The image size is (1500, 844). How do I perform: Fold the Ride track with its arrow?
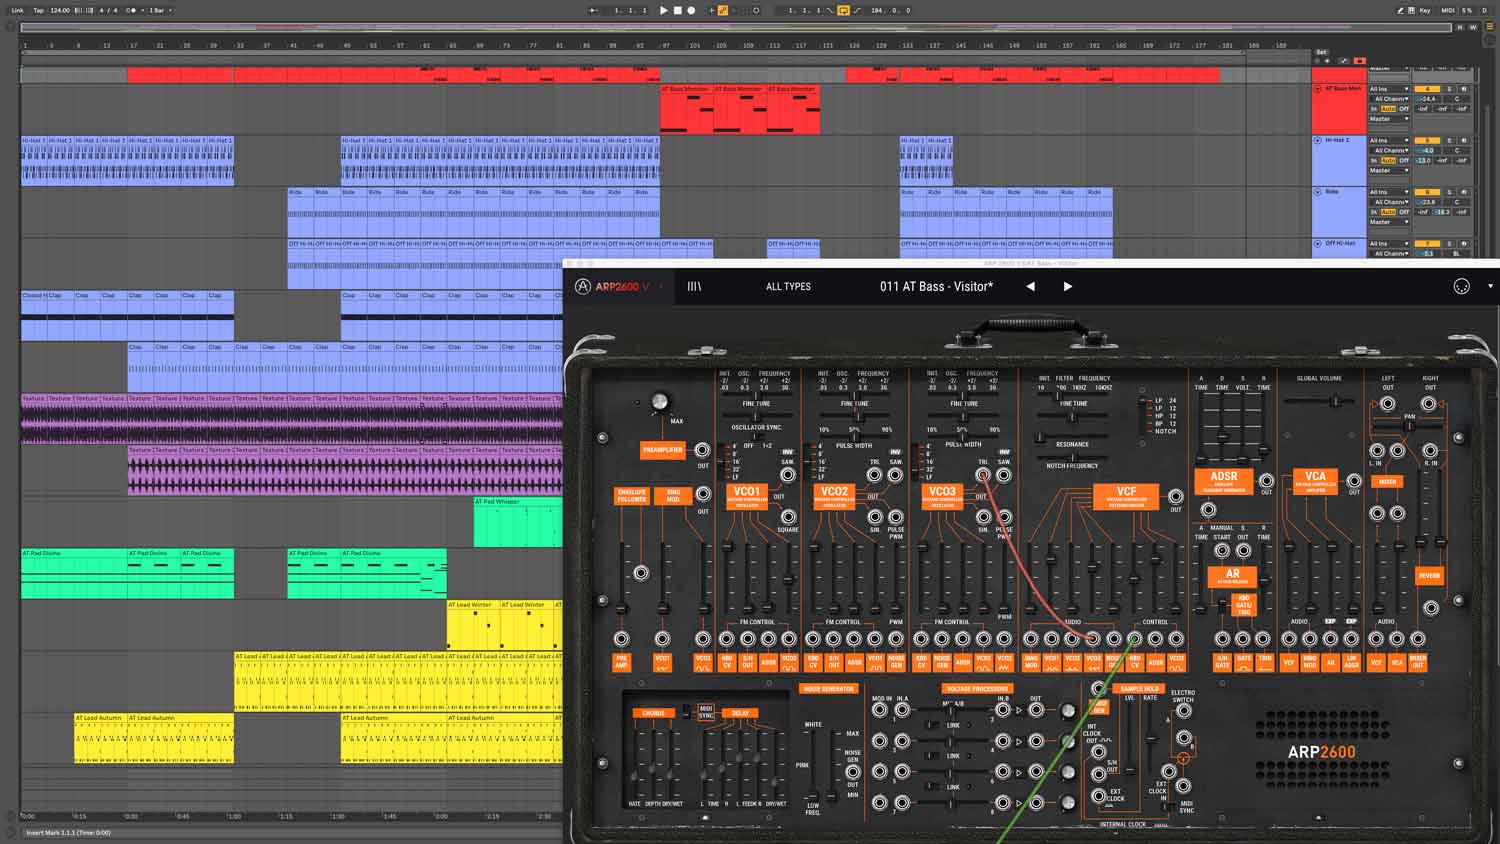coord(1317,192)
